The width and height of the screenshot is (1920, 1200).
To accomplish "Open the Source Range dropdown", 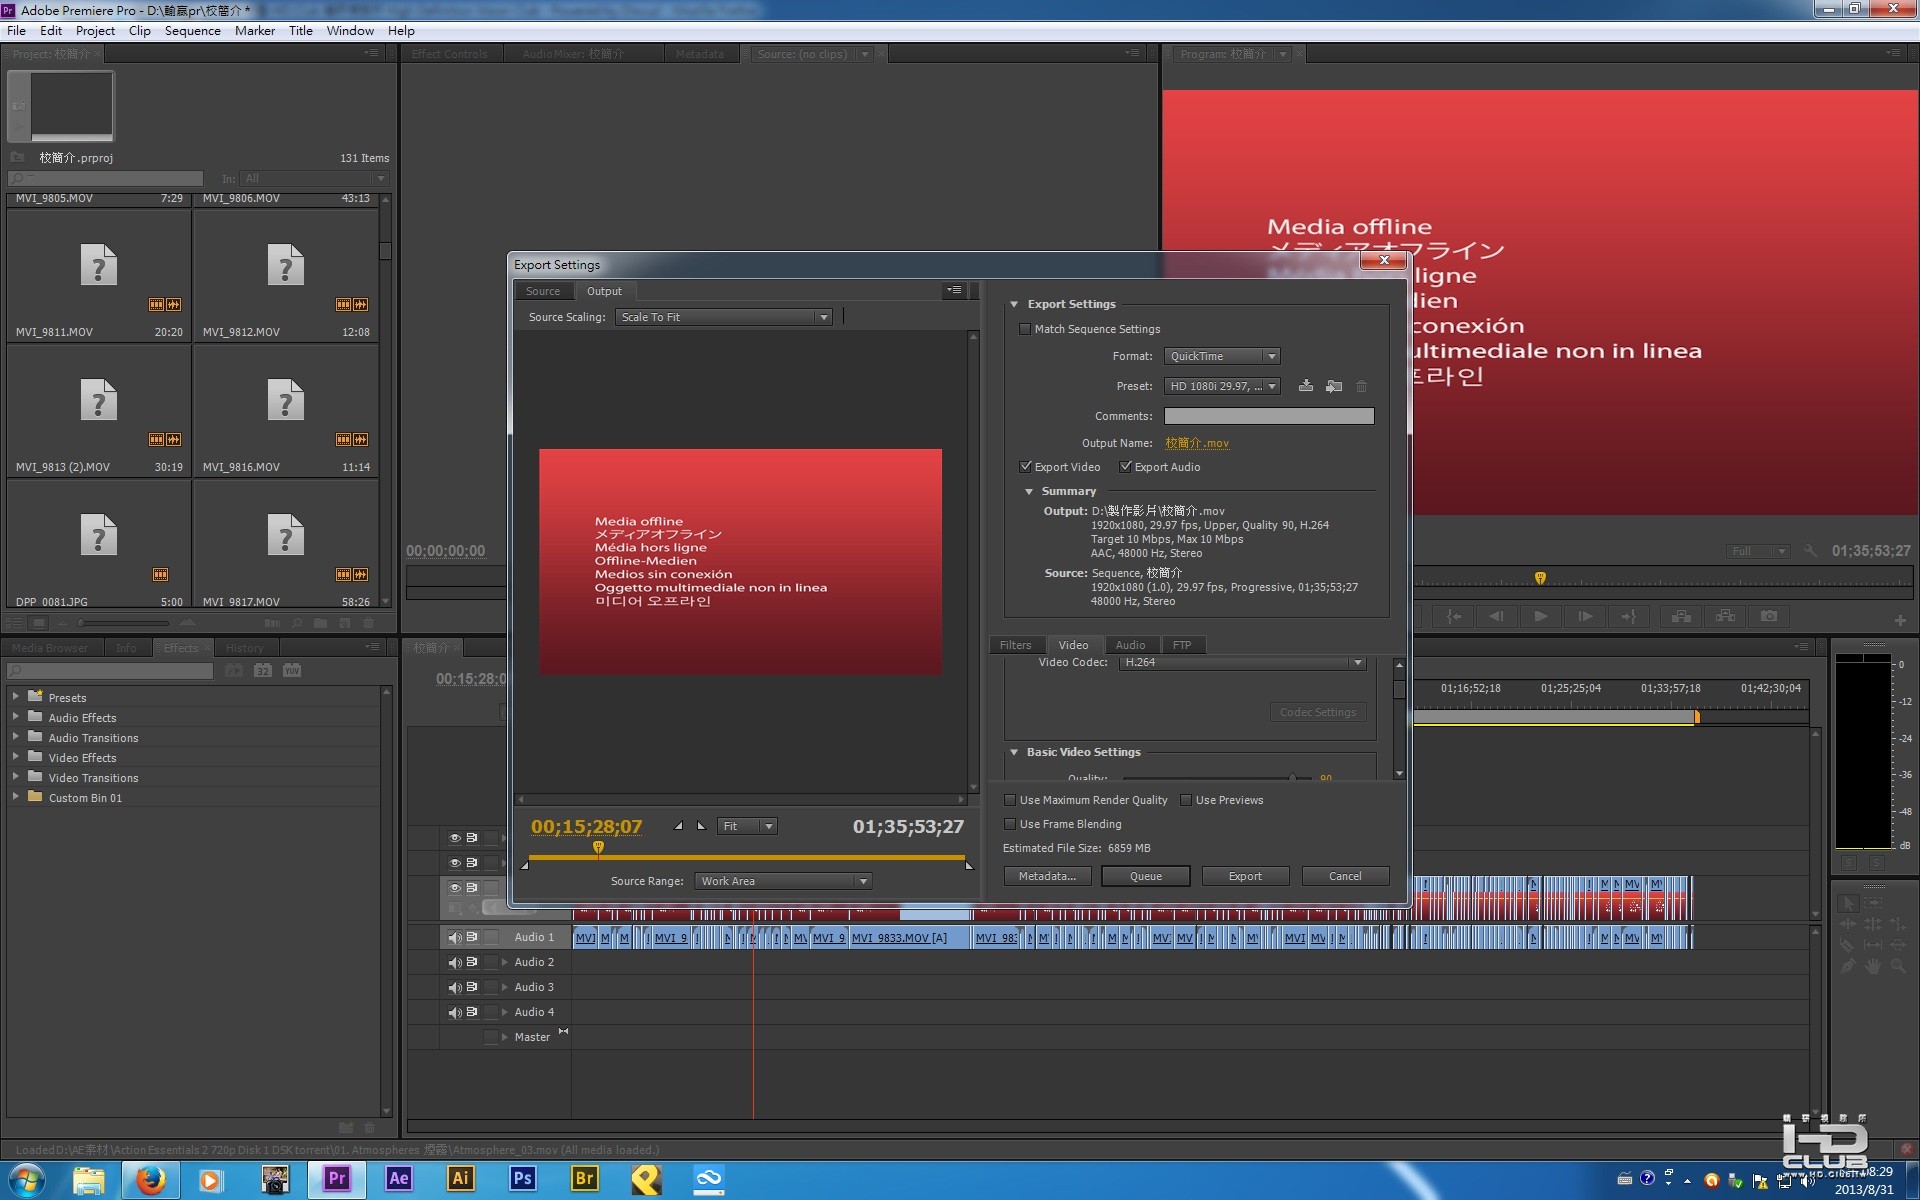I will click(x=783, y=881).
